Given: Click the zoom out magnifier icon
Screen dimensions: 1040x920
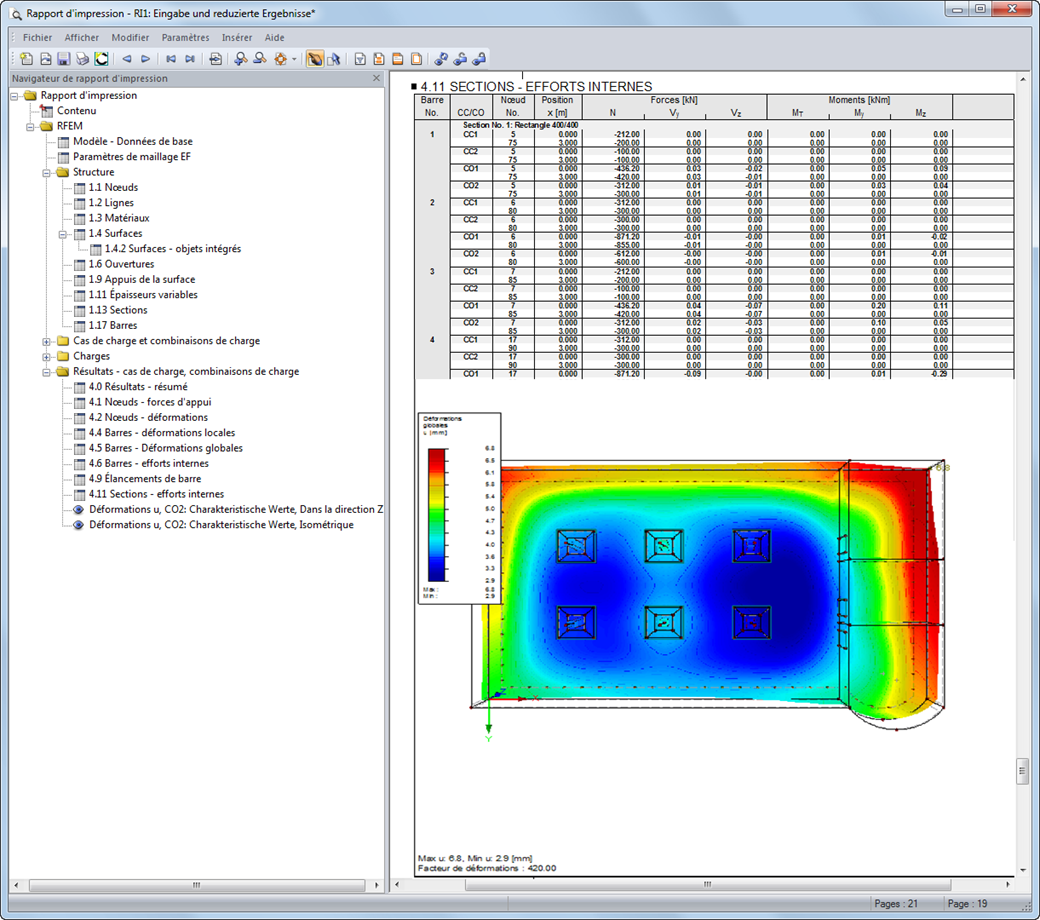Looking at the screenshot, I should click(260, 59).
